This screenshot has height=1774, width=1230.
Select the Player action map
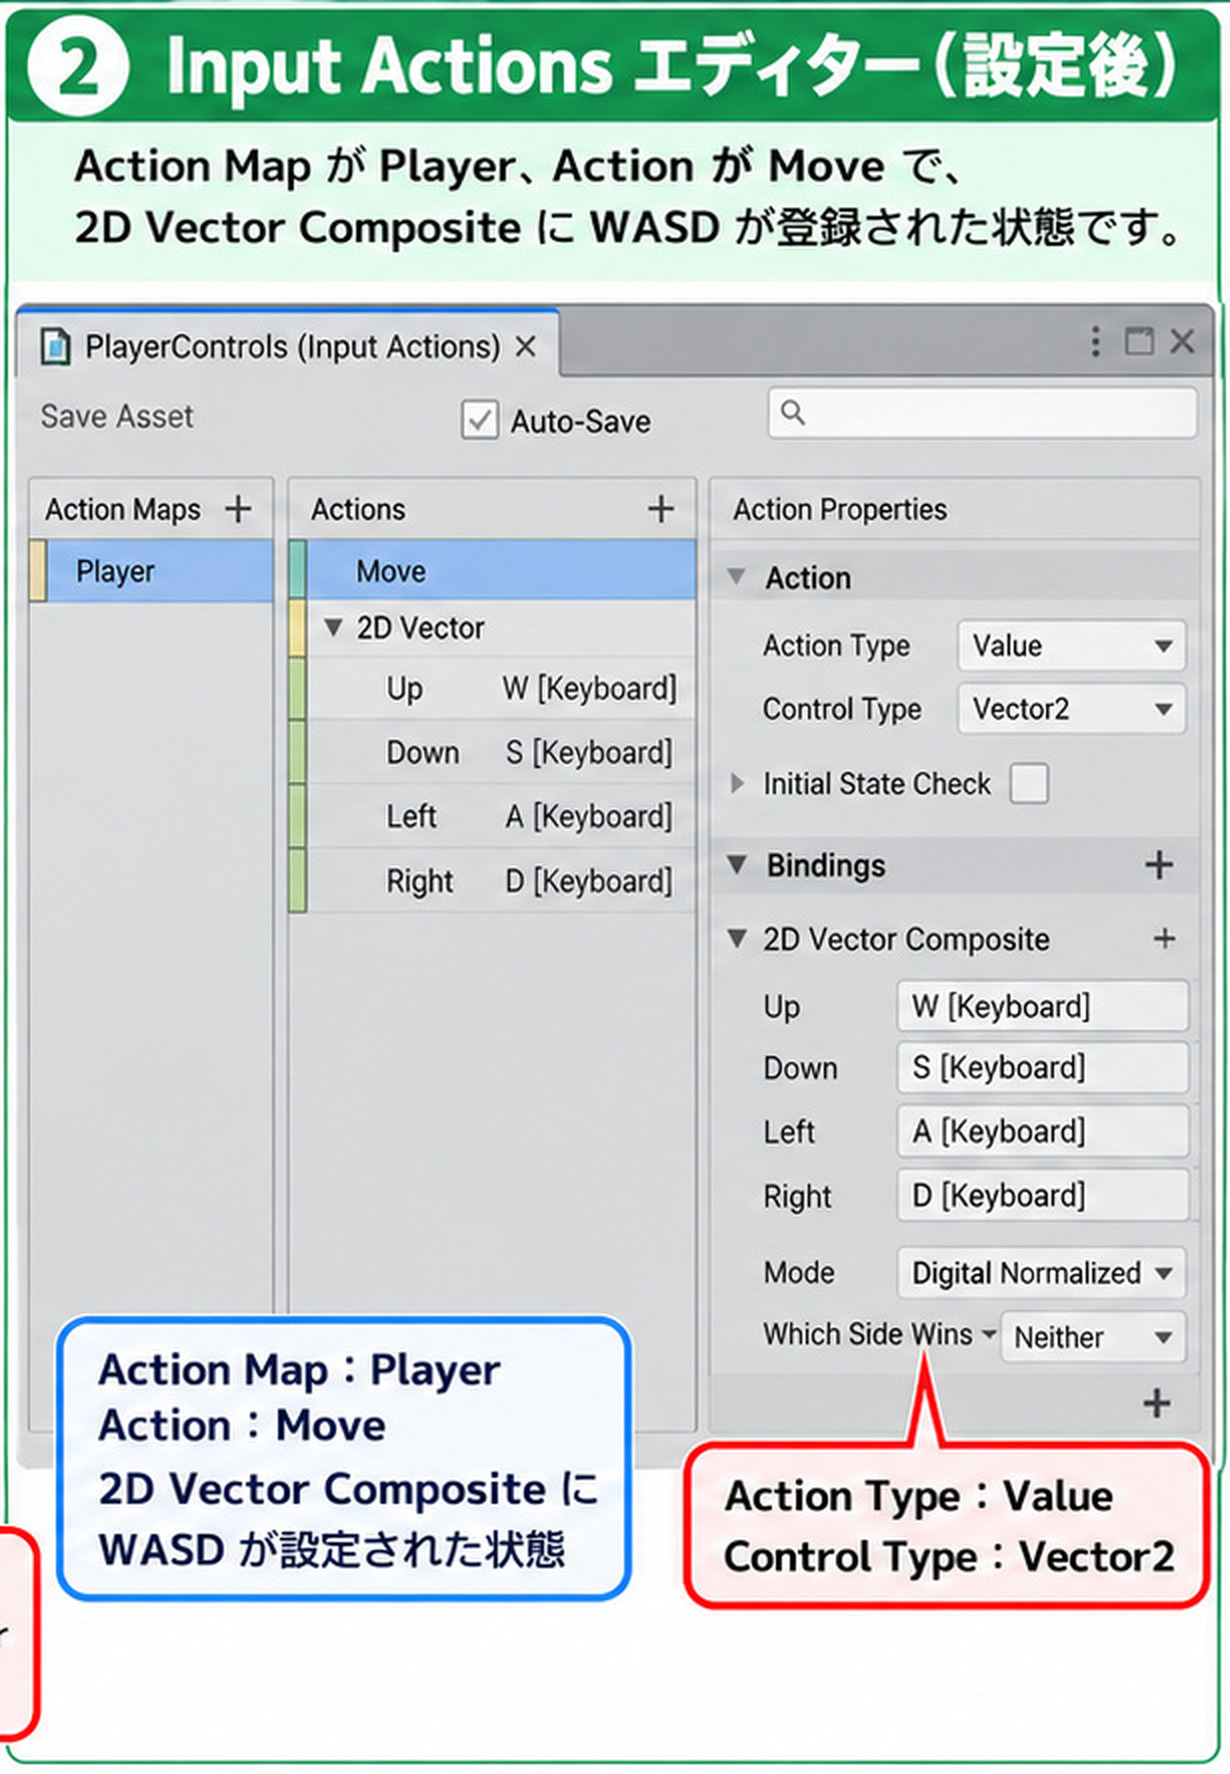tap(151, 571)
